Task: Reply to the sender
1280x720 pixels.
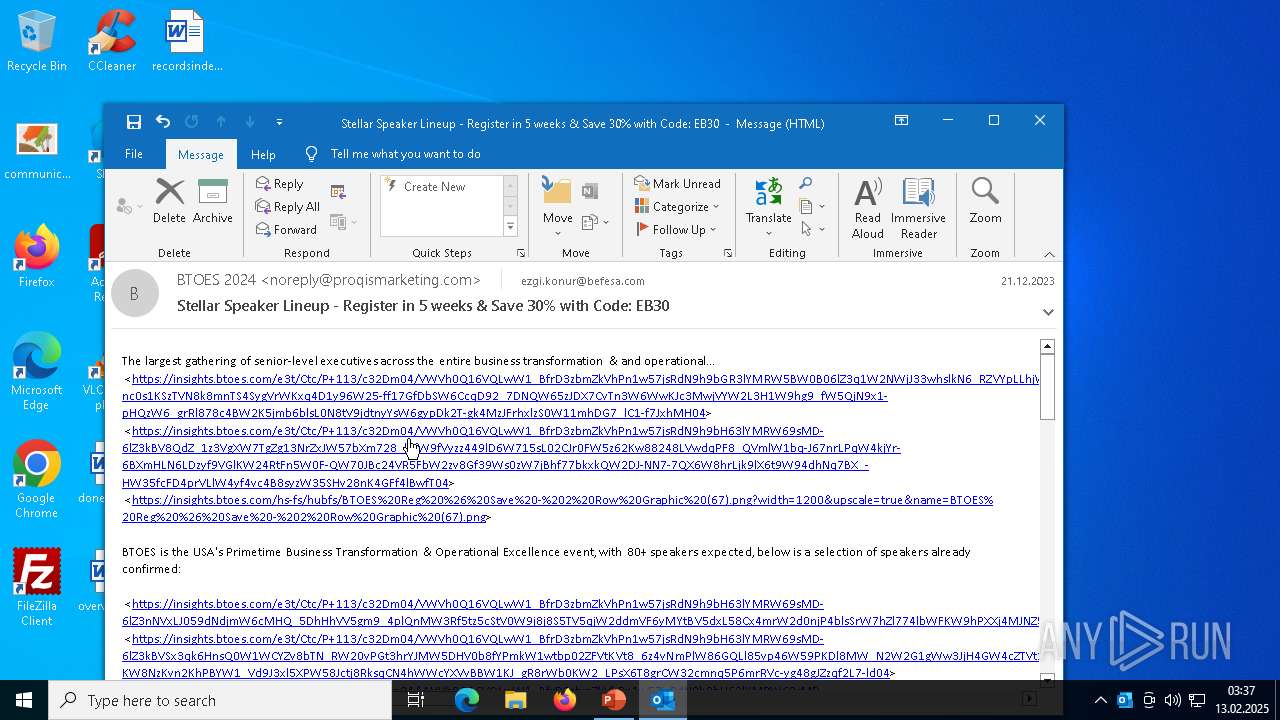Action: point(280,184)
